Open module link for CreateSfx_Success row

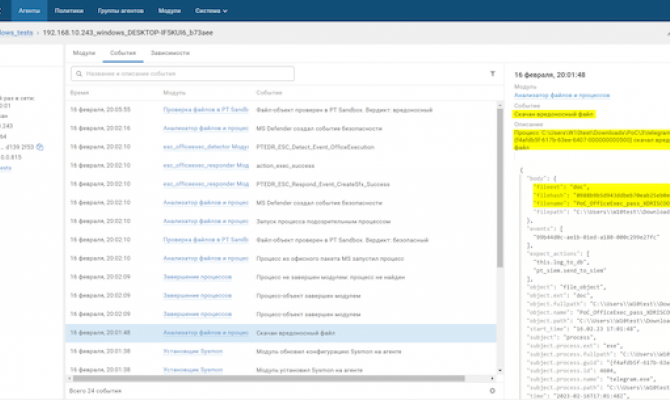pos(206,184)
